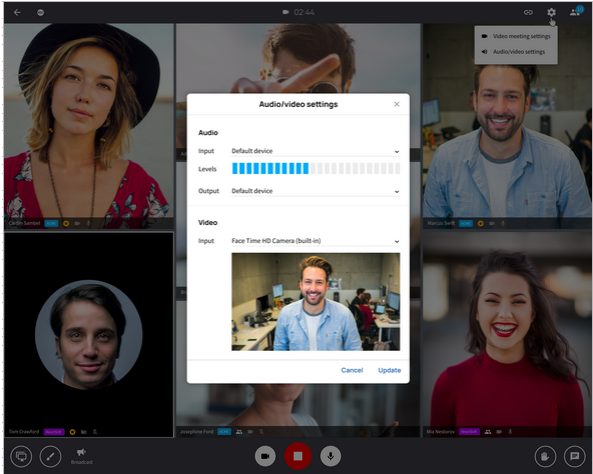Screen dimensions: 593x474
Task: Start screen sharing from bottom toolbar
Action: (x=21, y=456)
